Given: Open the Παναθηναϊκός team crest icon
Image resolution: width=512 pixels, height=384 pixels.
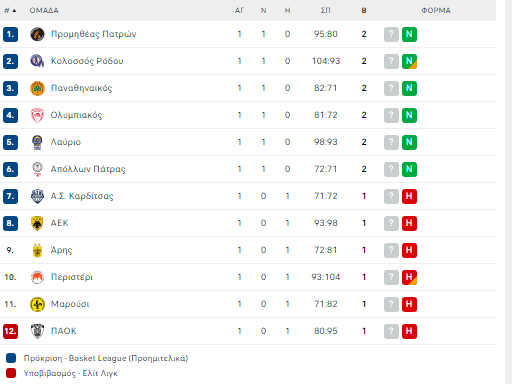Looking at the screenshot, I should coord(37,88).
